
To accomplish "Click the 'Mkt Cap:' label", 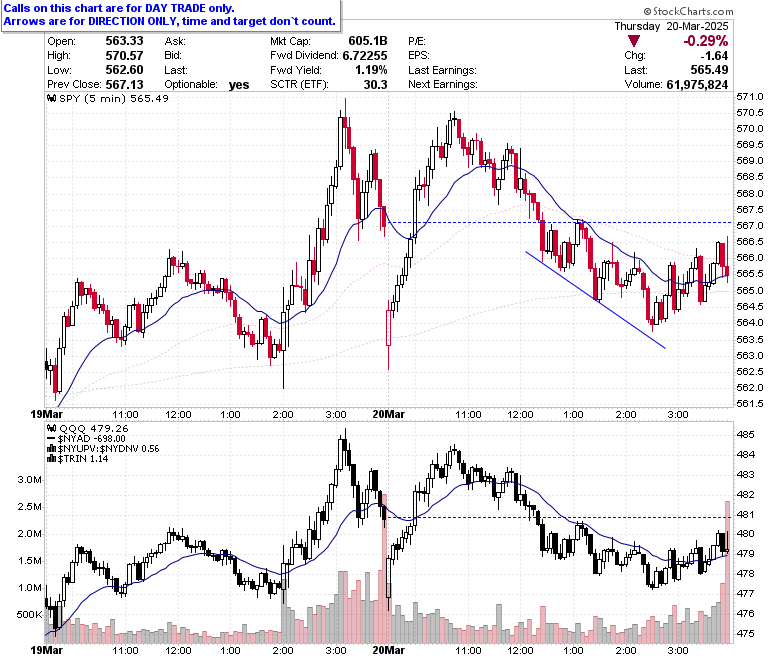I will (x=291, y=41).
